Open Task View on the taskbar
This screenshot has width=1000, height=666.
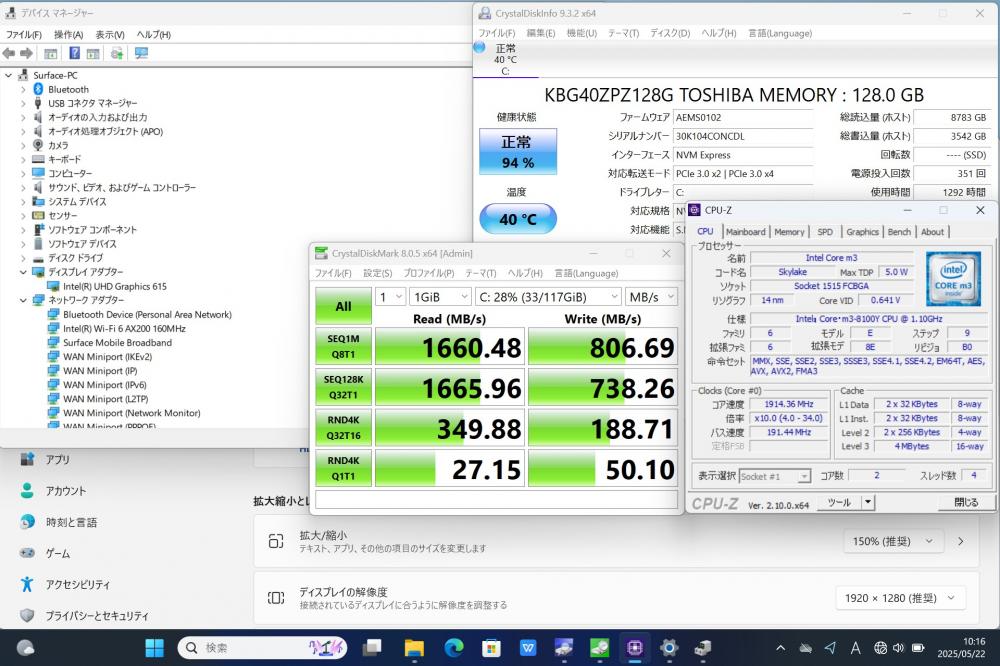click(x=371, y=648)
